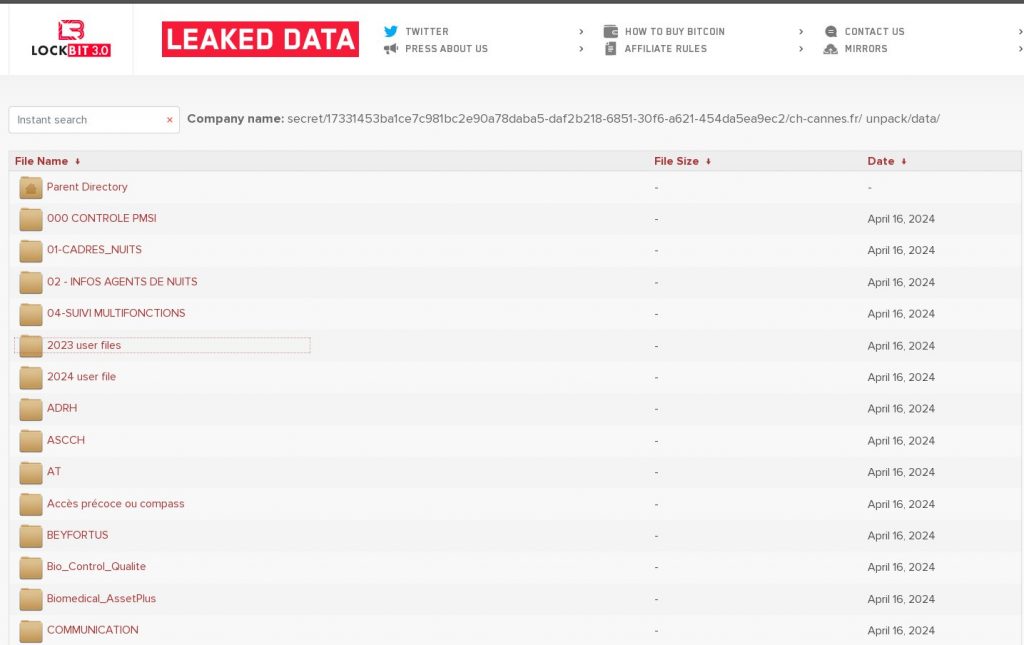Open the Contact Us menu item
This screenshot has height=645, width=1024.
click(874, 31)
